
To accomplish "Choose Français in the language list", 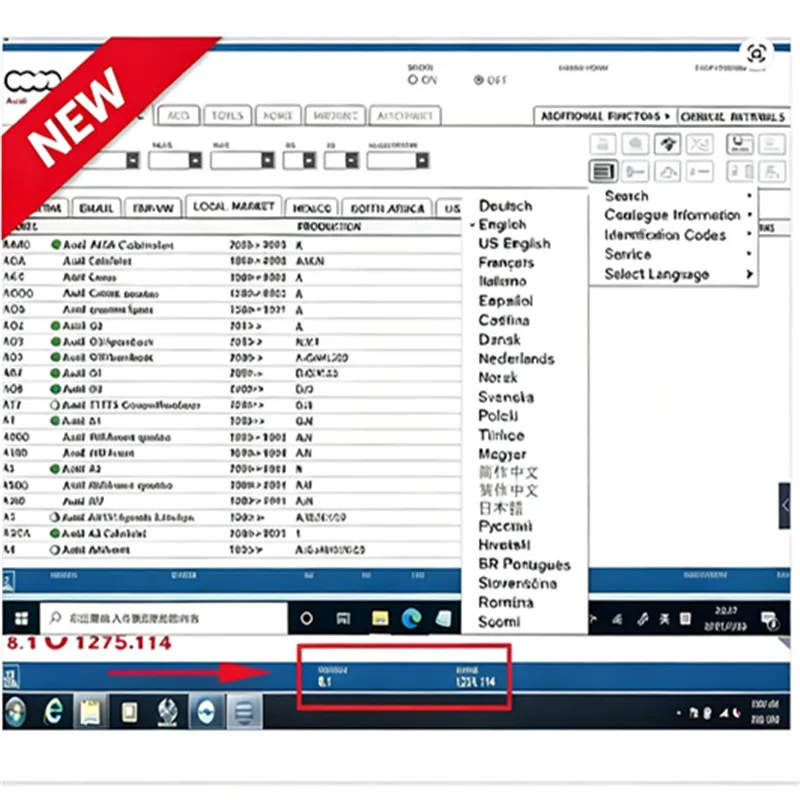I will (x=506, y=262).
